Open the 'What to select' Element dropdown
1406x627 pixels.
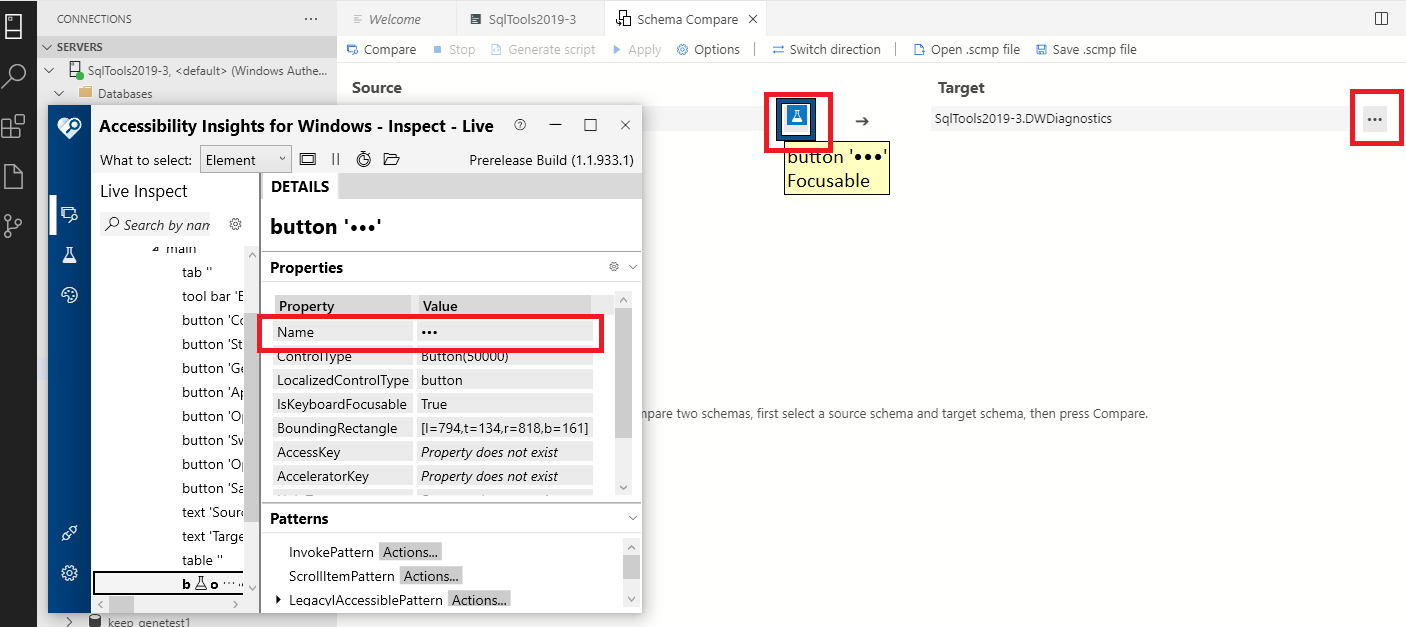(245, 158)
